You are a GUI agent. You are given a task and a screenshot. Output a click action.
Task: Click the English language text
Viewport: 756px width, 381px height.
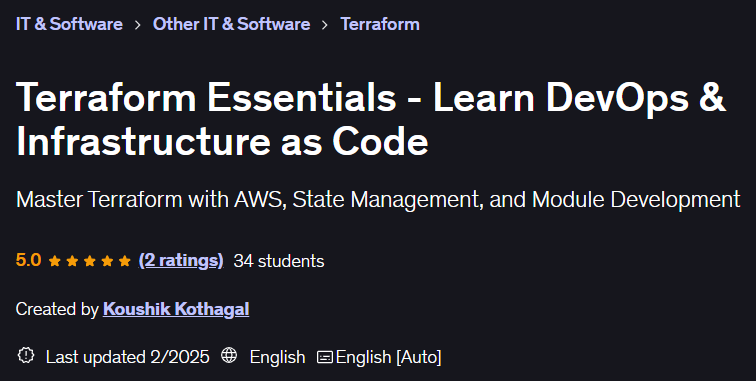pos(277,357)
